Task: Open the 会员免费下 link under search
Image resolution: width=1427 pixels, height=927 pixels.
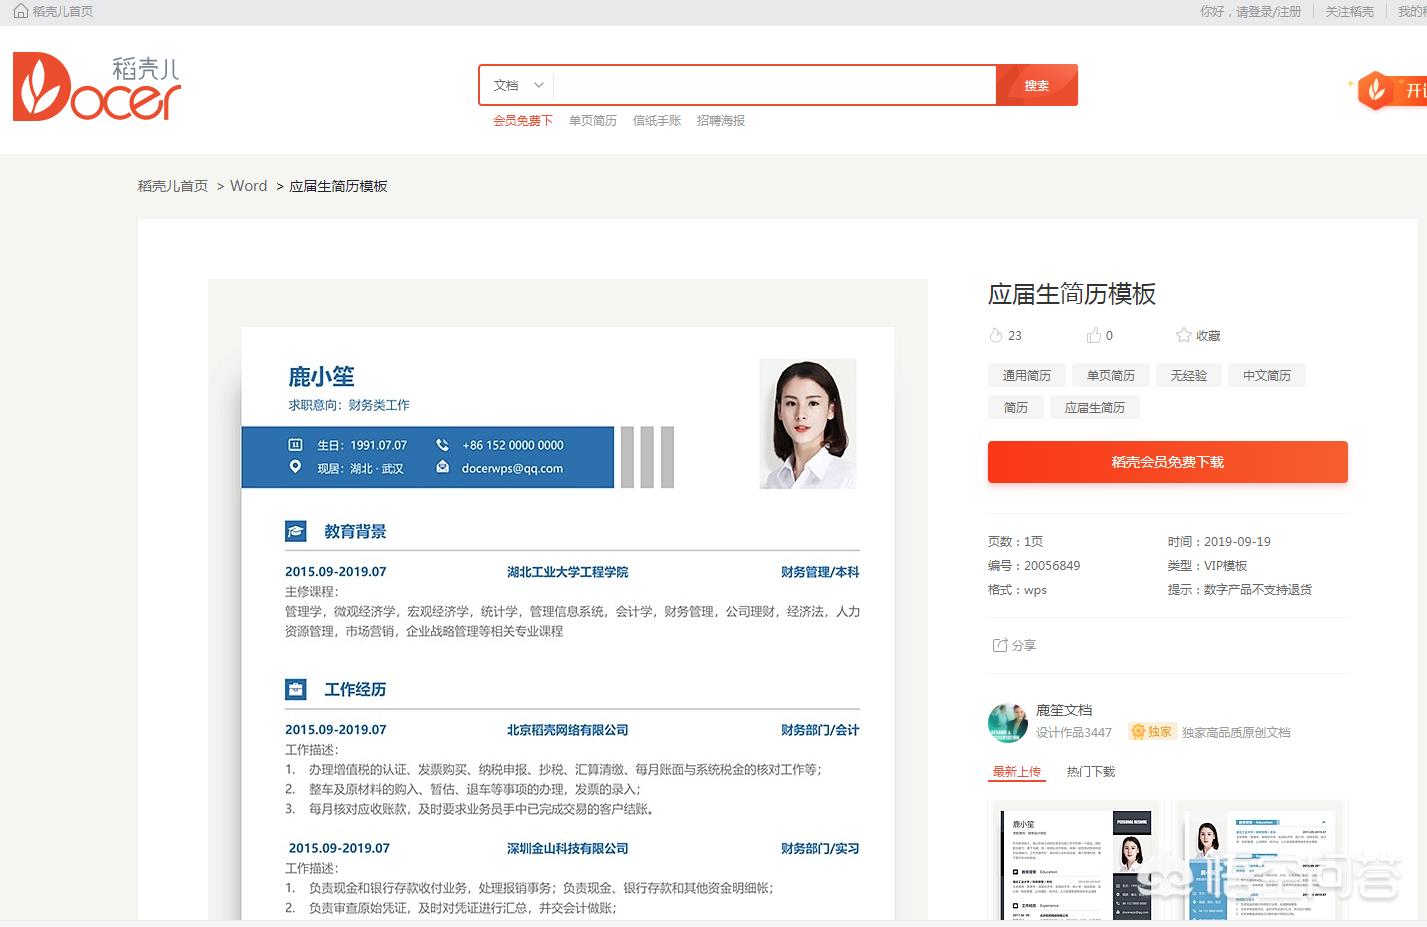Action: (x=523, y=120)
